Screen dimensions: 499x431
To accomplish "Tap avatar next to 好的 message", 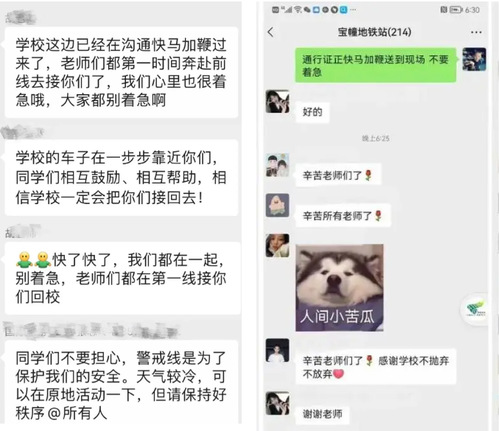I will 277,101.
